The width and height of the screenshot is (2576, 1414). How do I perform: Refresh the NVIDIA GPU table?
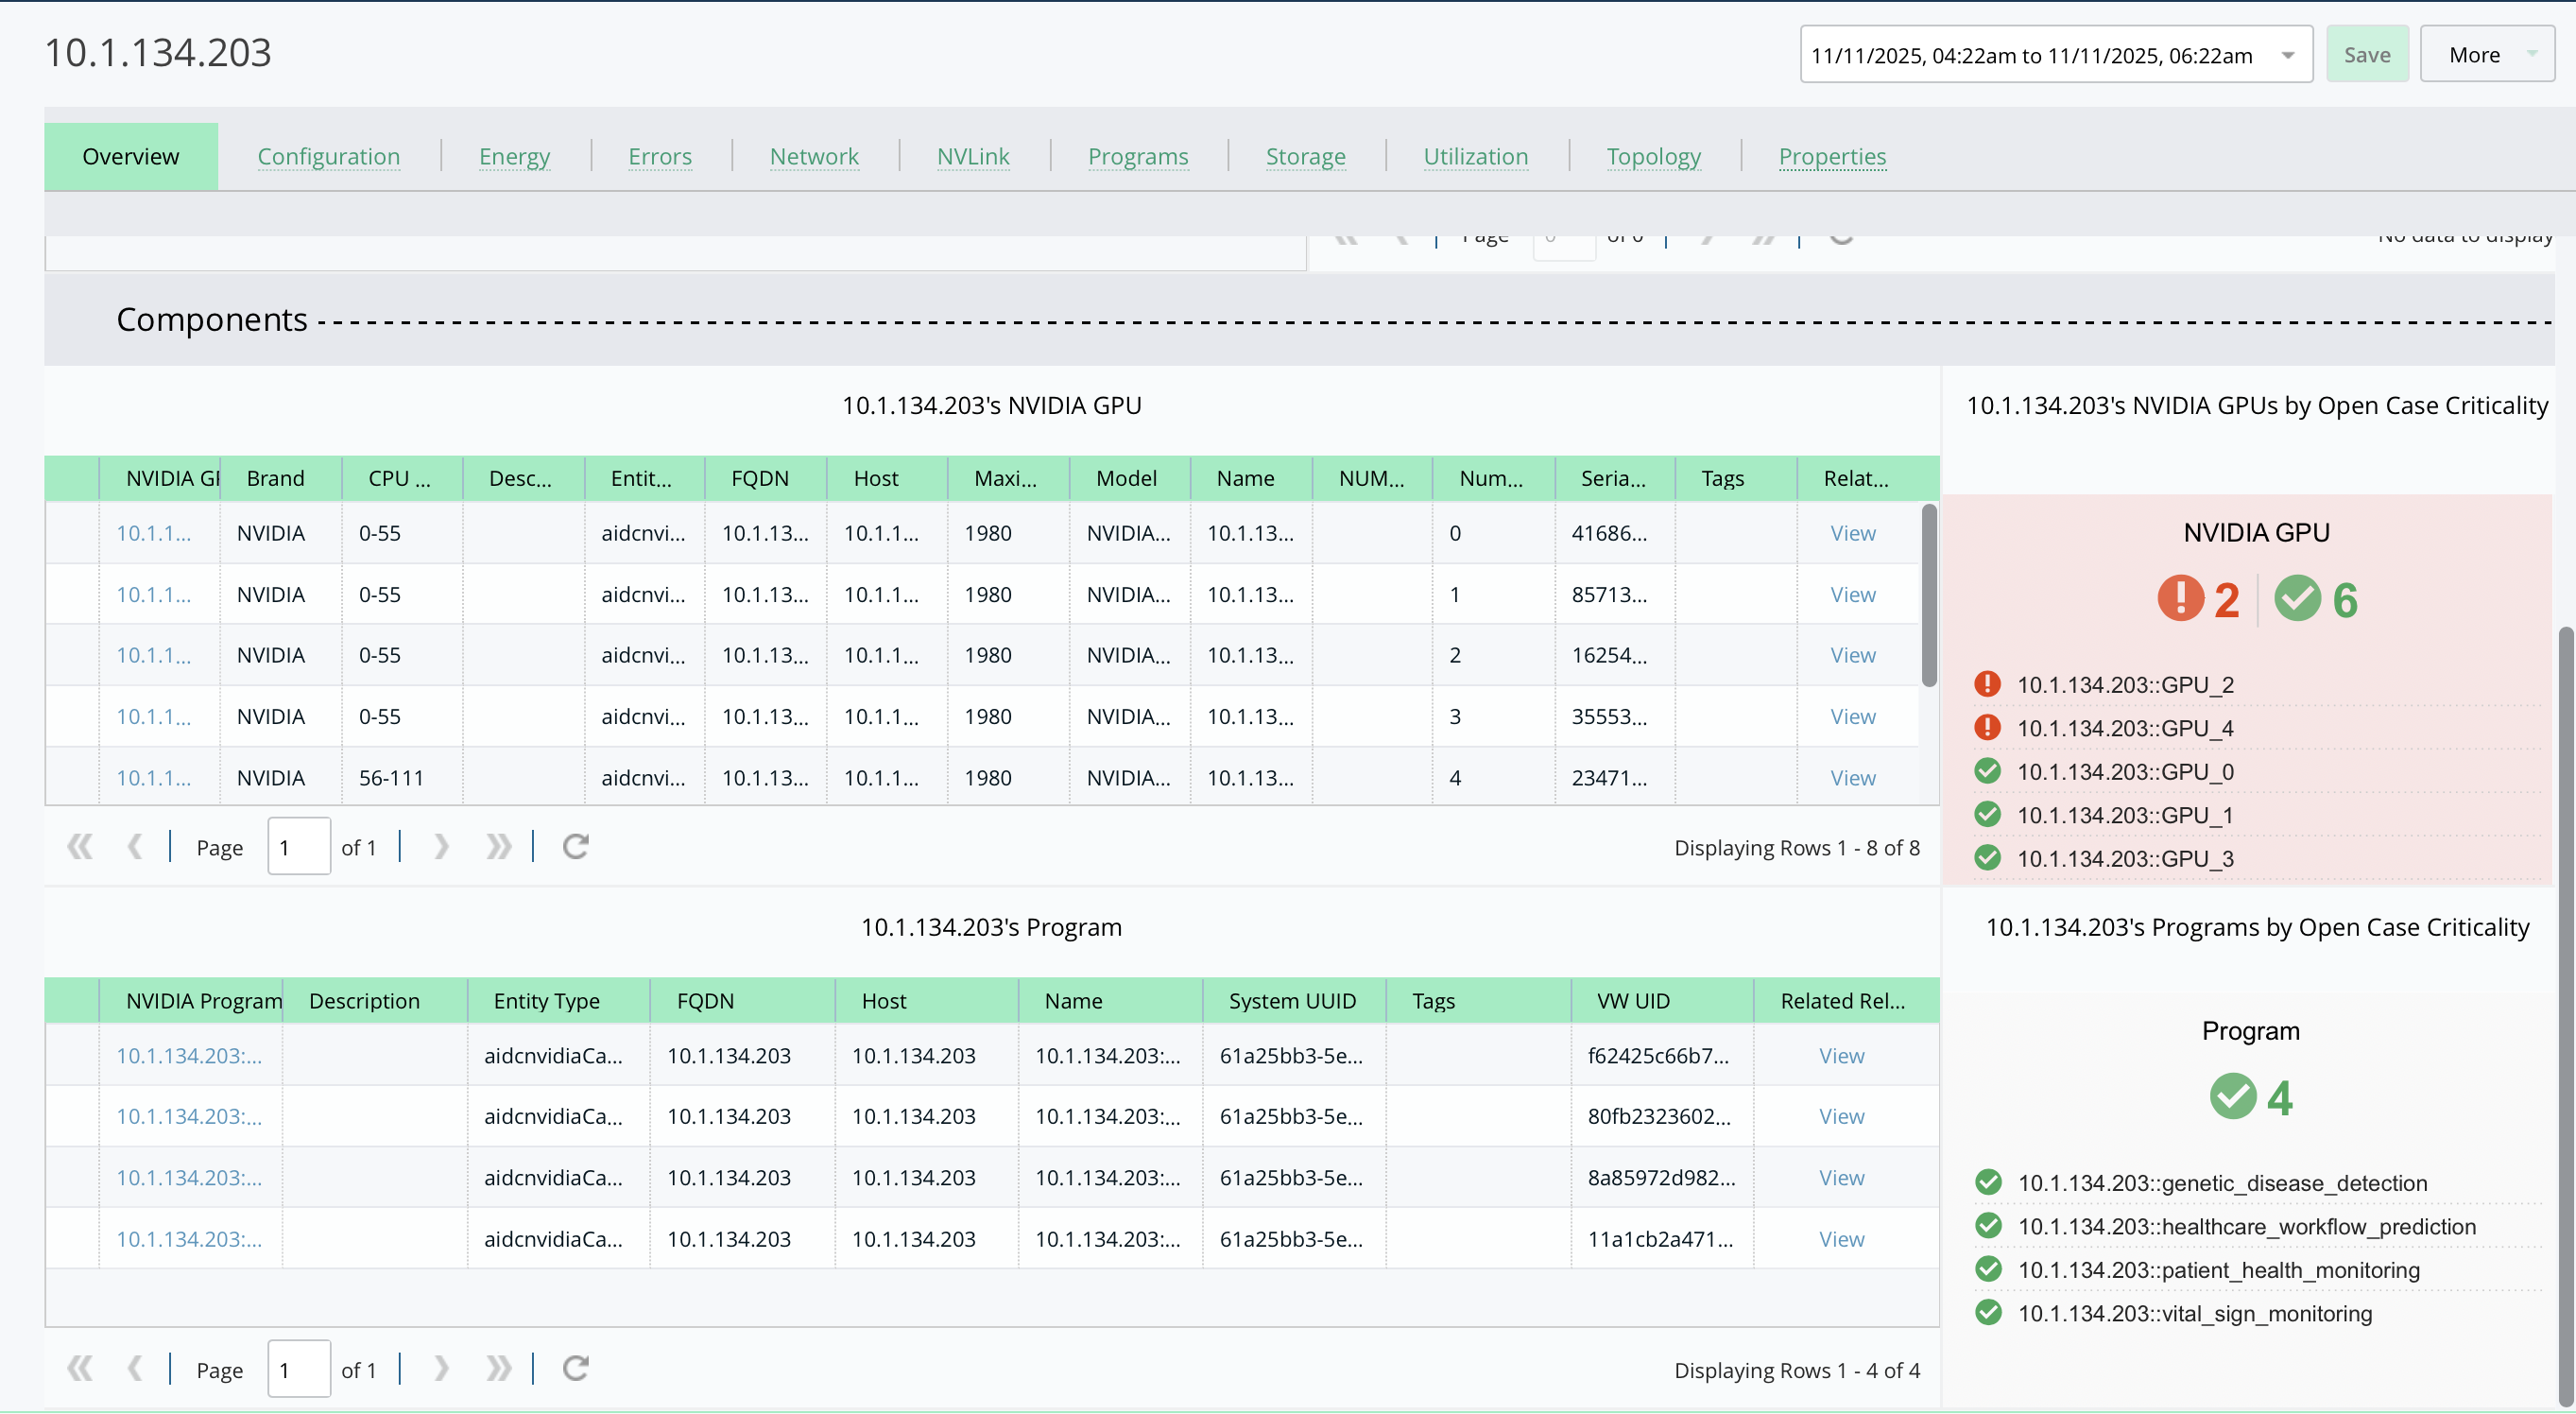pos(575,847)
